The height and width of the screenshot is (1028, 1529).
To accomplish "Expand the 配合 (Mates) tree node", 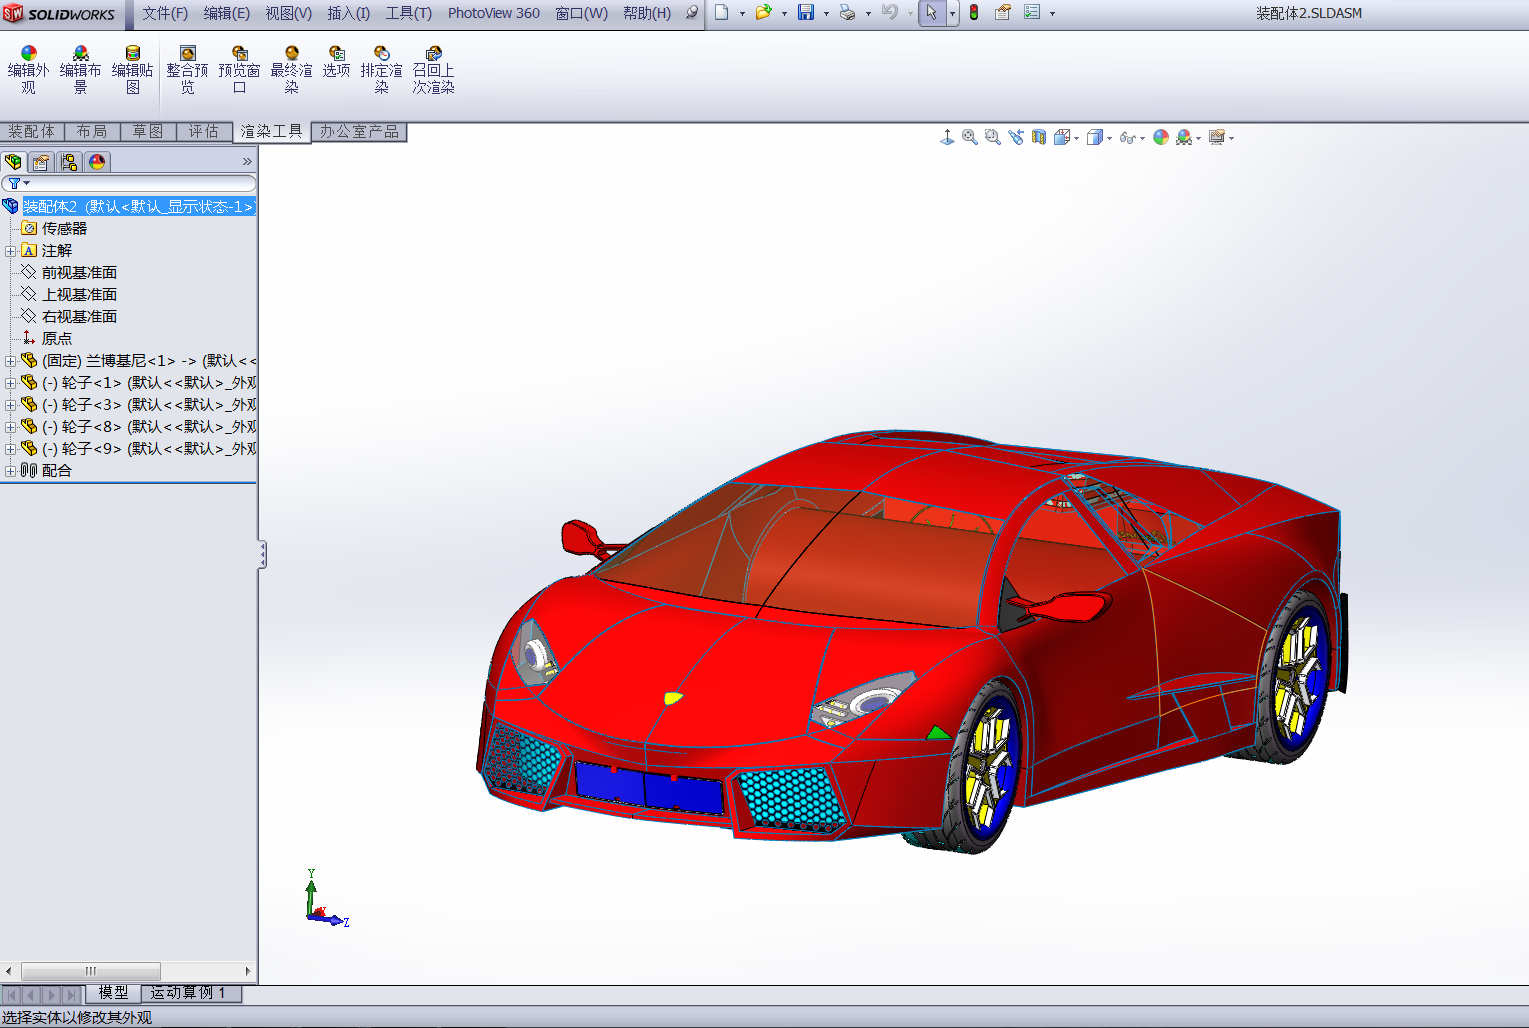I will point(10,471).
